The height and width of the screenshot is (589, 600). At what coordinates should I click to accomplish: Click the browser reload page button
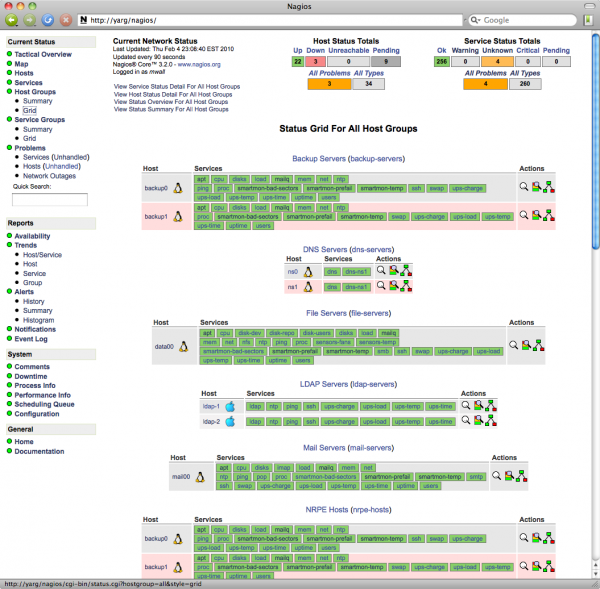coord(47,19)
